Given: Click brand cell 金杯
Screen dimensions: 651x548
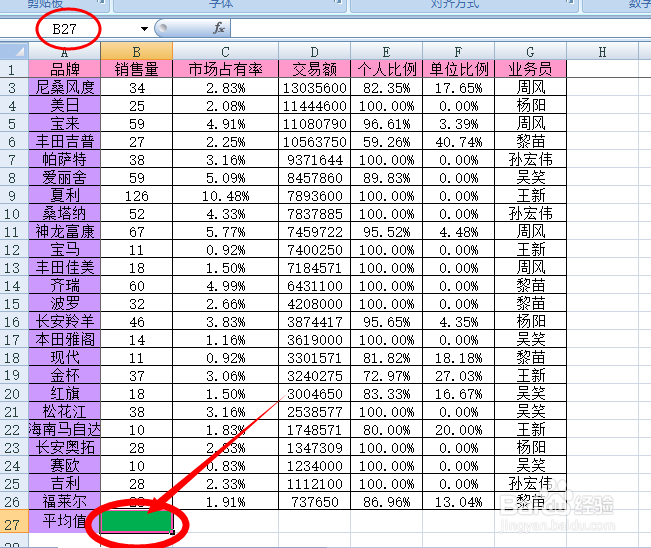Looking at the screenshot, I should [x=64, y=376].
